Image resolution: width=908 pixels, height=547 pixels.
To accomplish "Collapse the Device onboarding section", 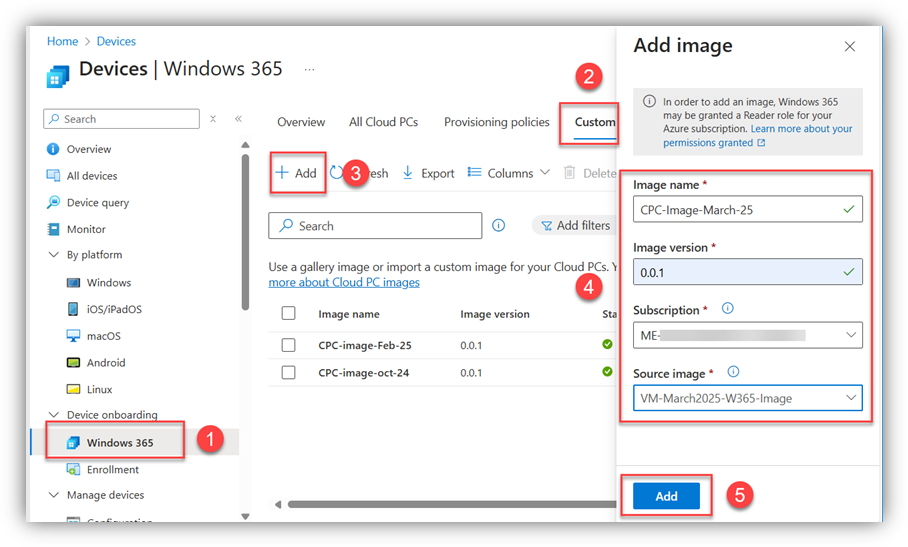I will pos(54,414).
